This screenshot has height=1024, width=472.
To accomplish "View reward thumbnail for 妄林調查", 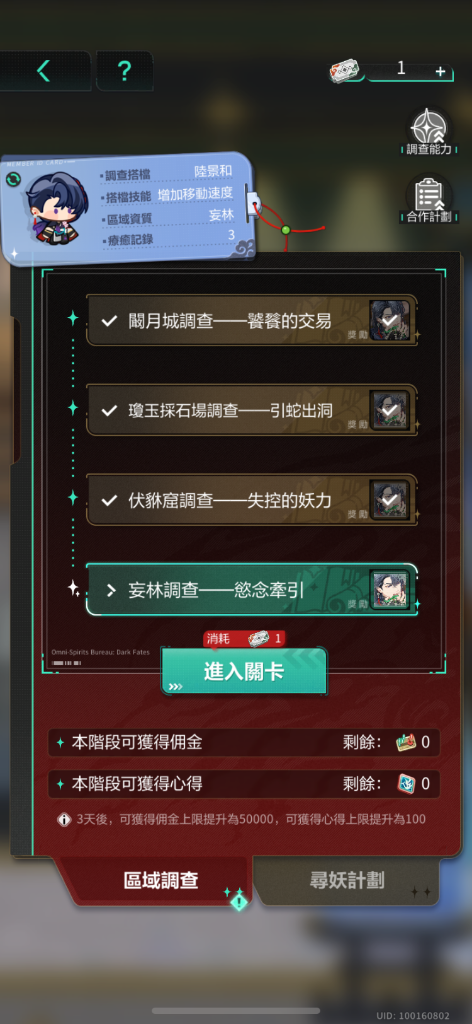I will click(x=390, y=590).
